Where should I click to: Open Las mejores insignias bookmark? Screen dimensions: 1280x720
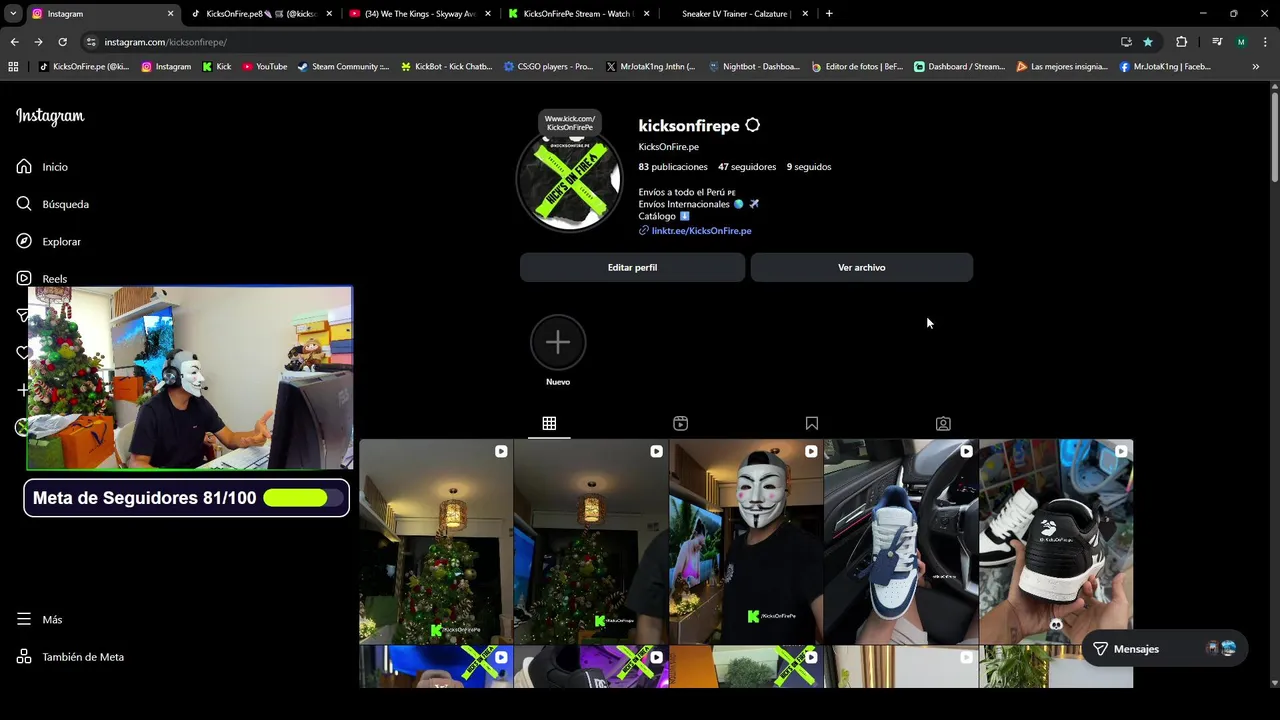point(1062,67)
